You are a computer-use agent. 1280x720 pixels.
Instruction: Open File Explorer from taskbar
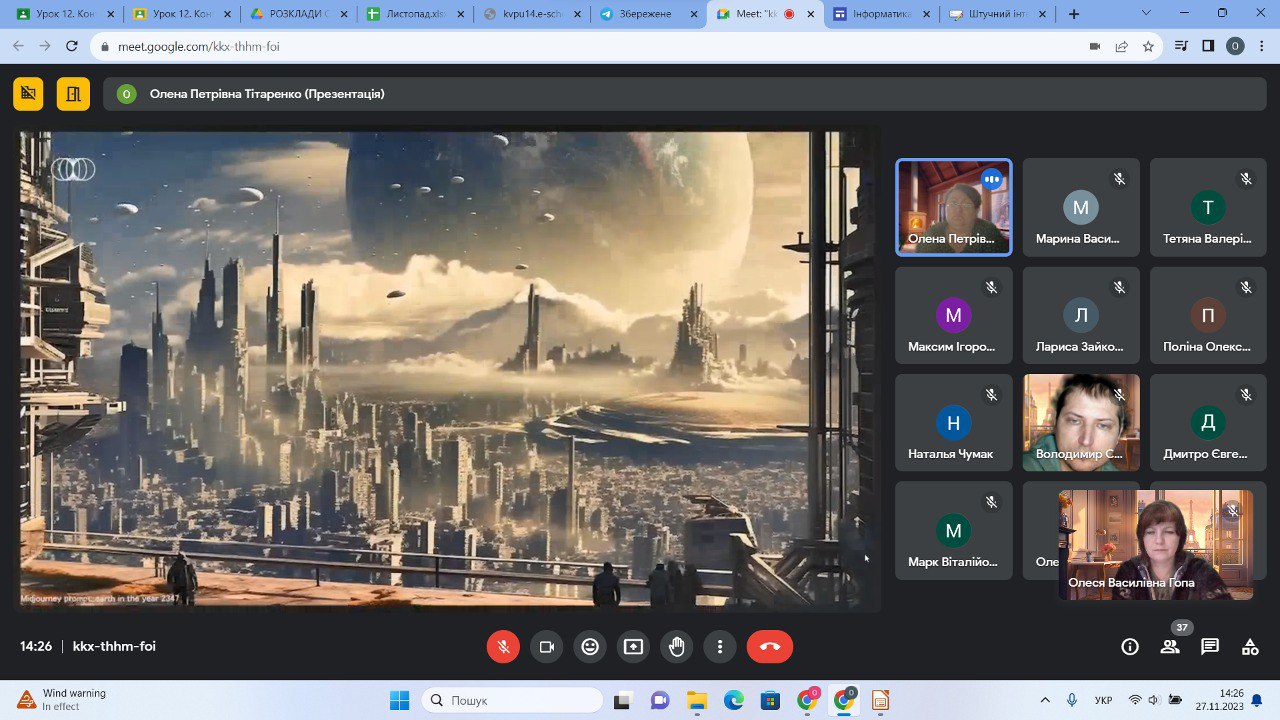click(x=697, y=700)
